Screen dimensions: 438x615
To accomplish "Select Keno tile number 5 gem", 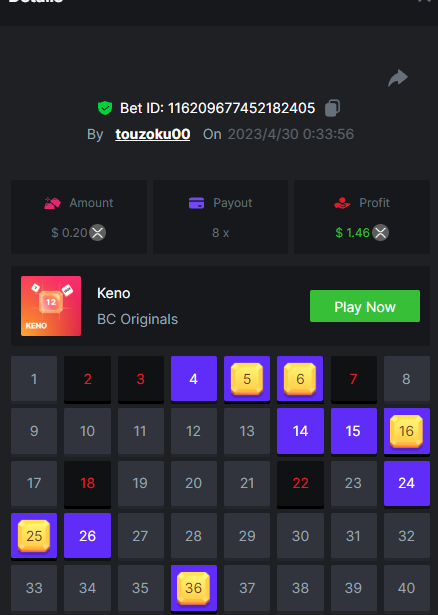I will [x=247, y=379].
